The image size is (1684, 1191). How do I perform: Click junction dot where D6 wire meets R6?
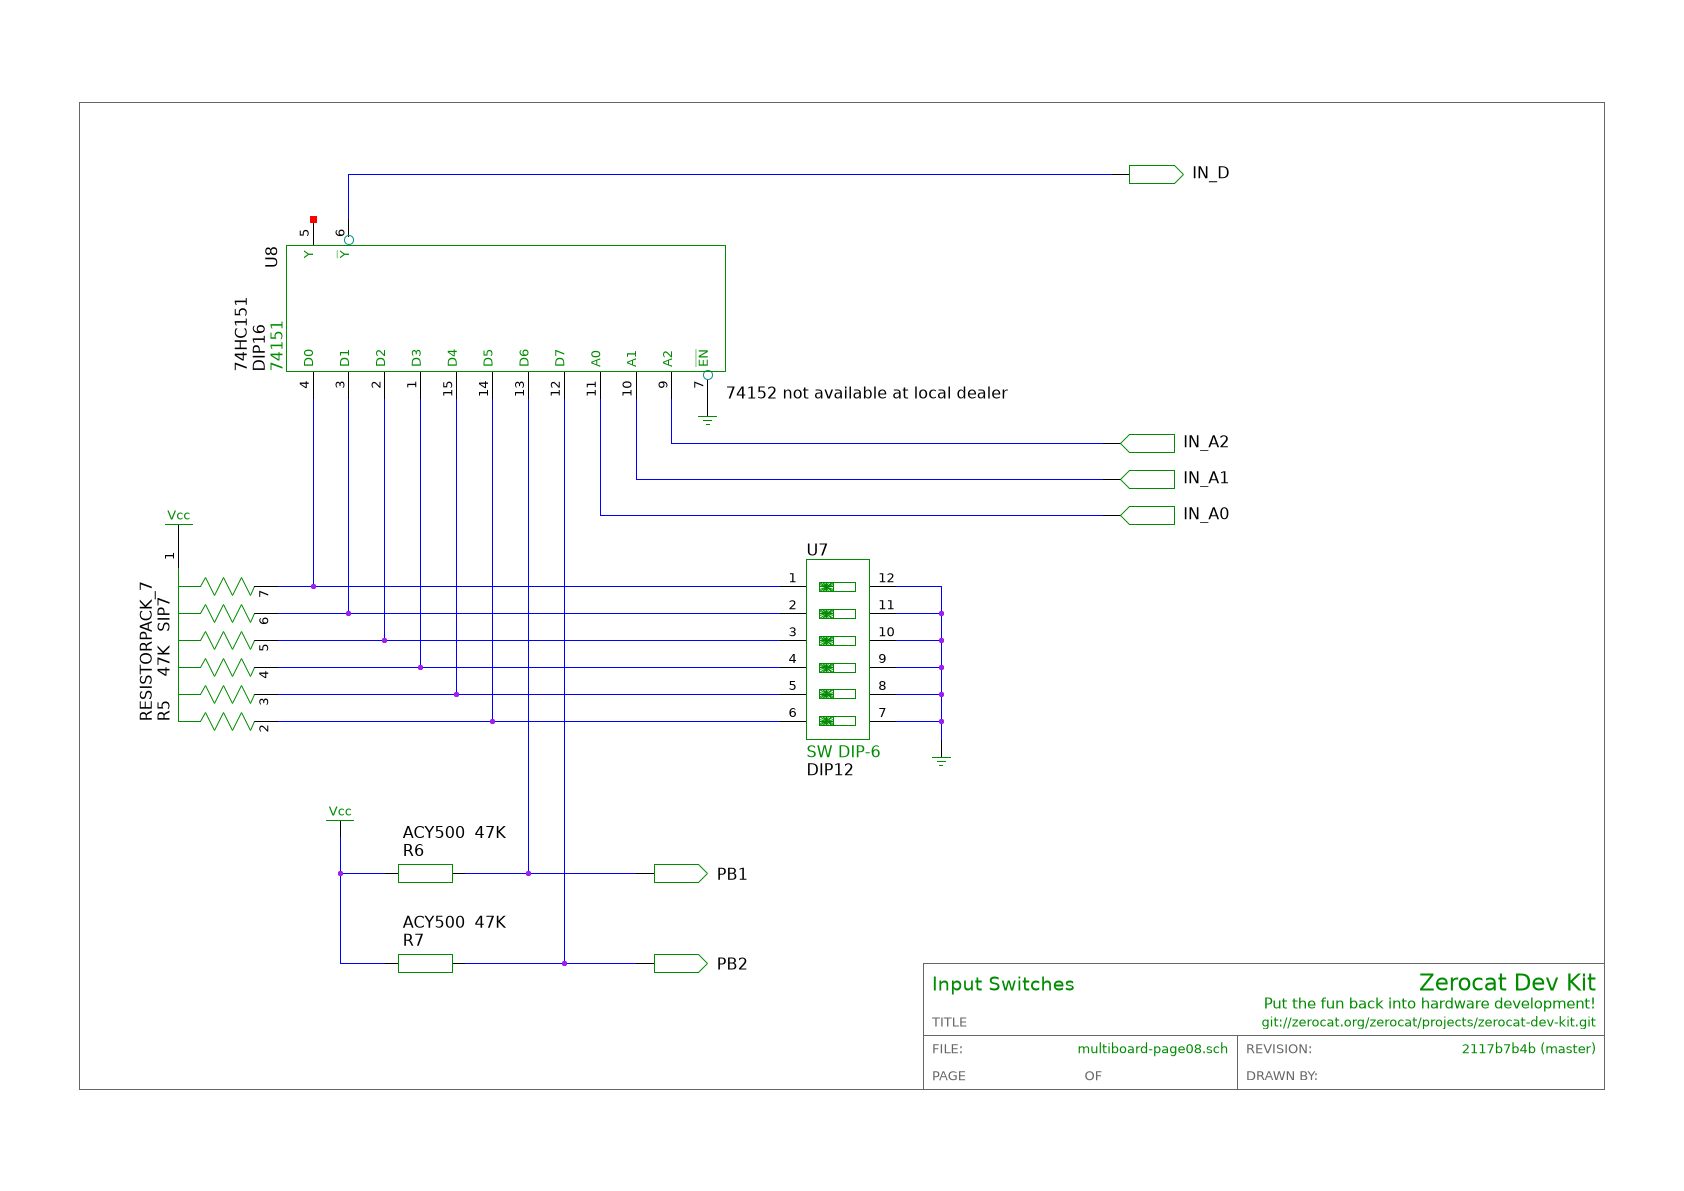(x=528, y=874)
